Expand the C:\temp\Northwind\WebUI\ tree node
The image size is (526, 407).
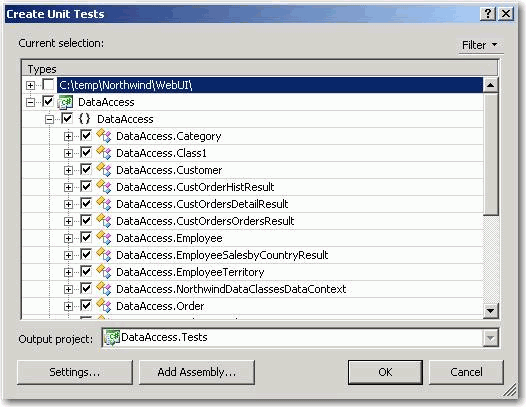[x=30, y=85]
